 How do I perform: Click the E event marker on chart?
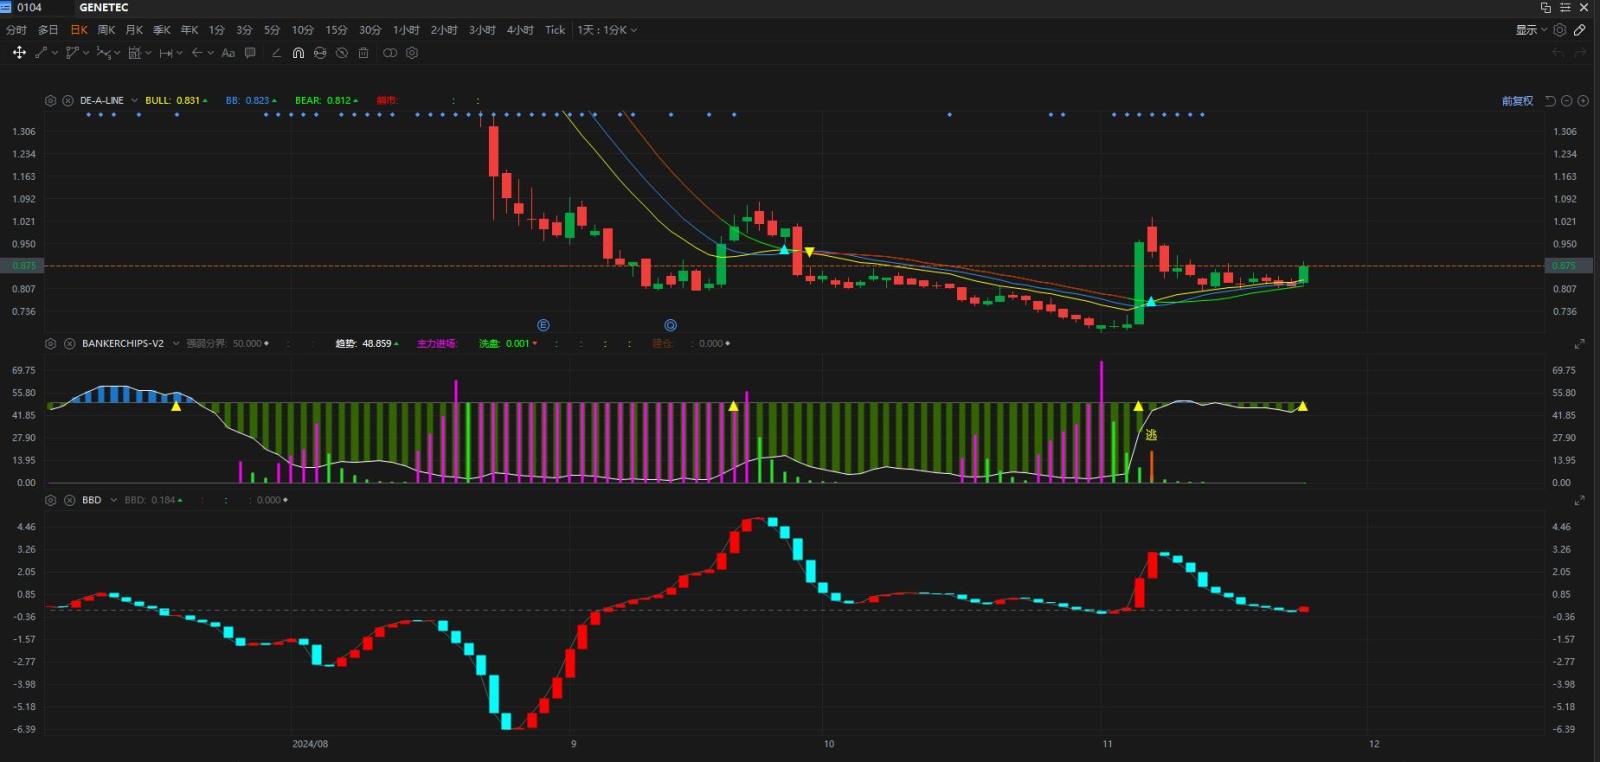point(543,325)
